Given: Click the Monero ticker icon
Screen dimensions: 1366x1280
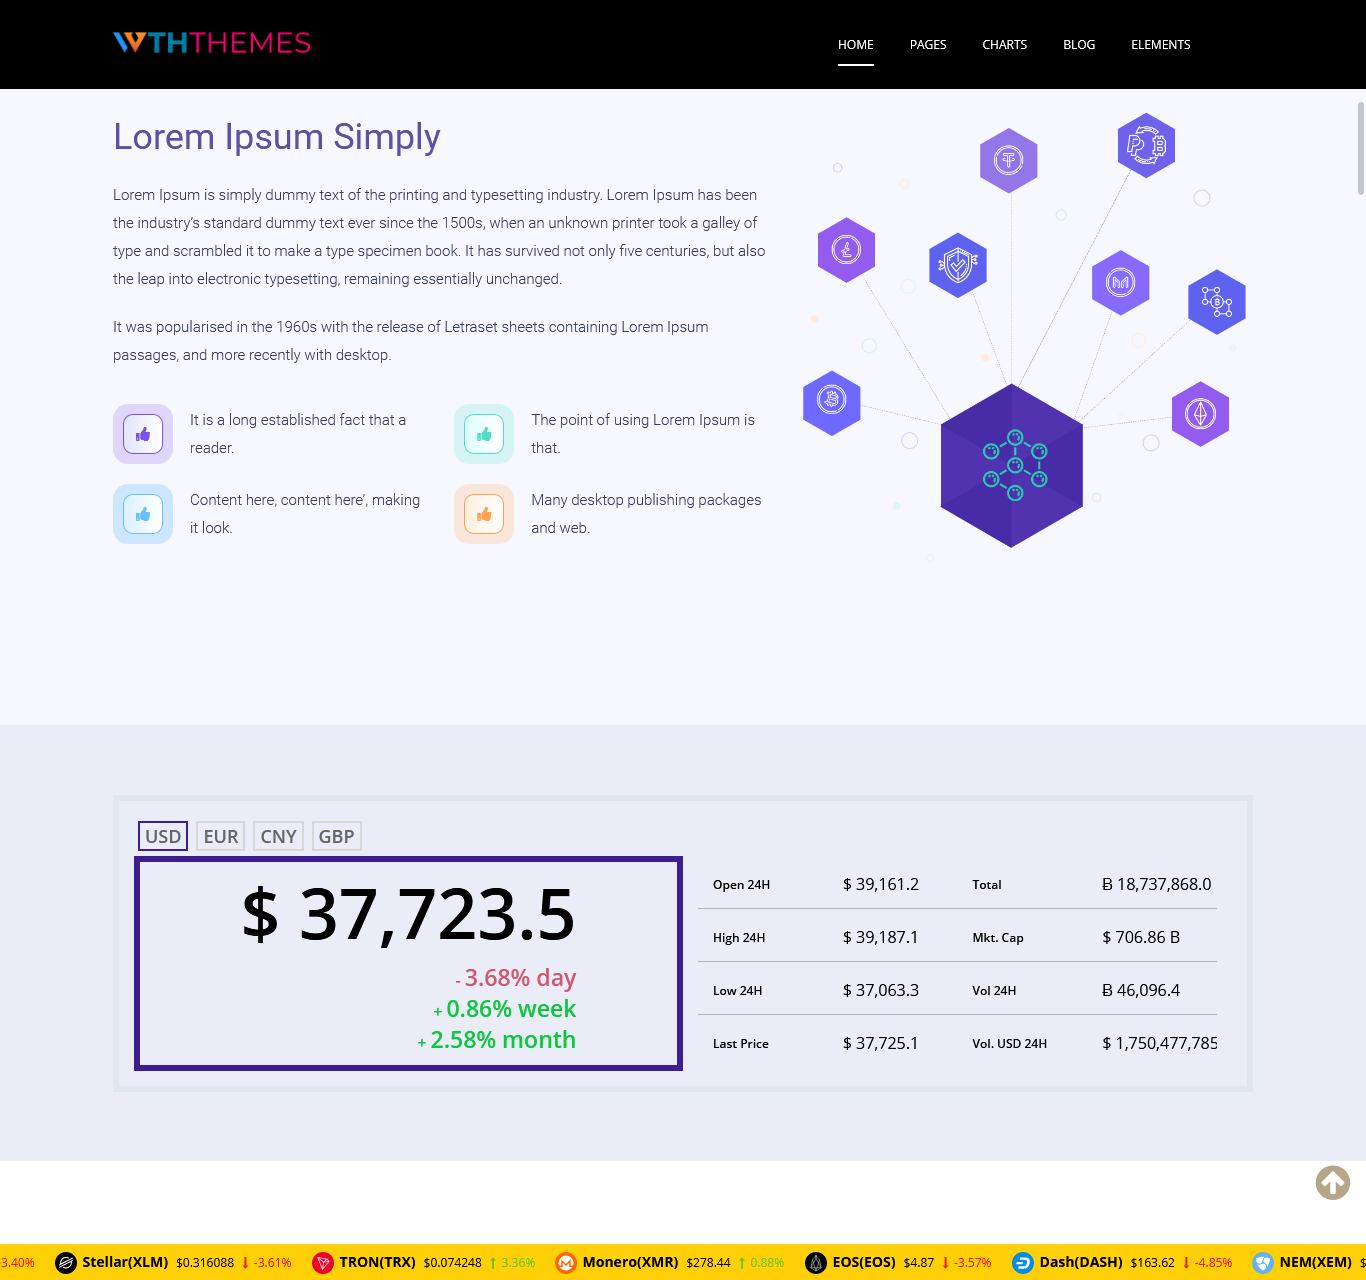Looking at the screenshot, I should [566, 1263].
